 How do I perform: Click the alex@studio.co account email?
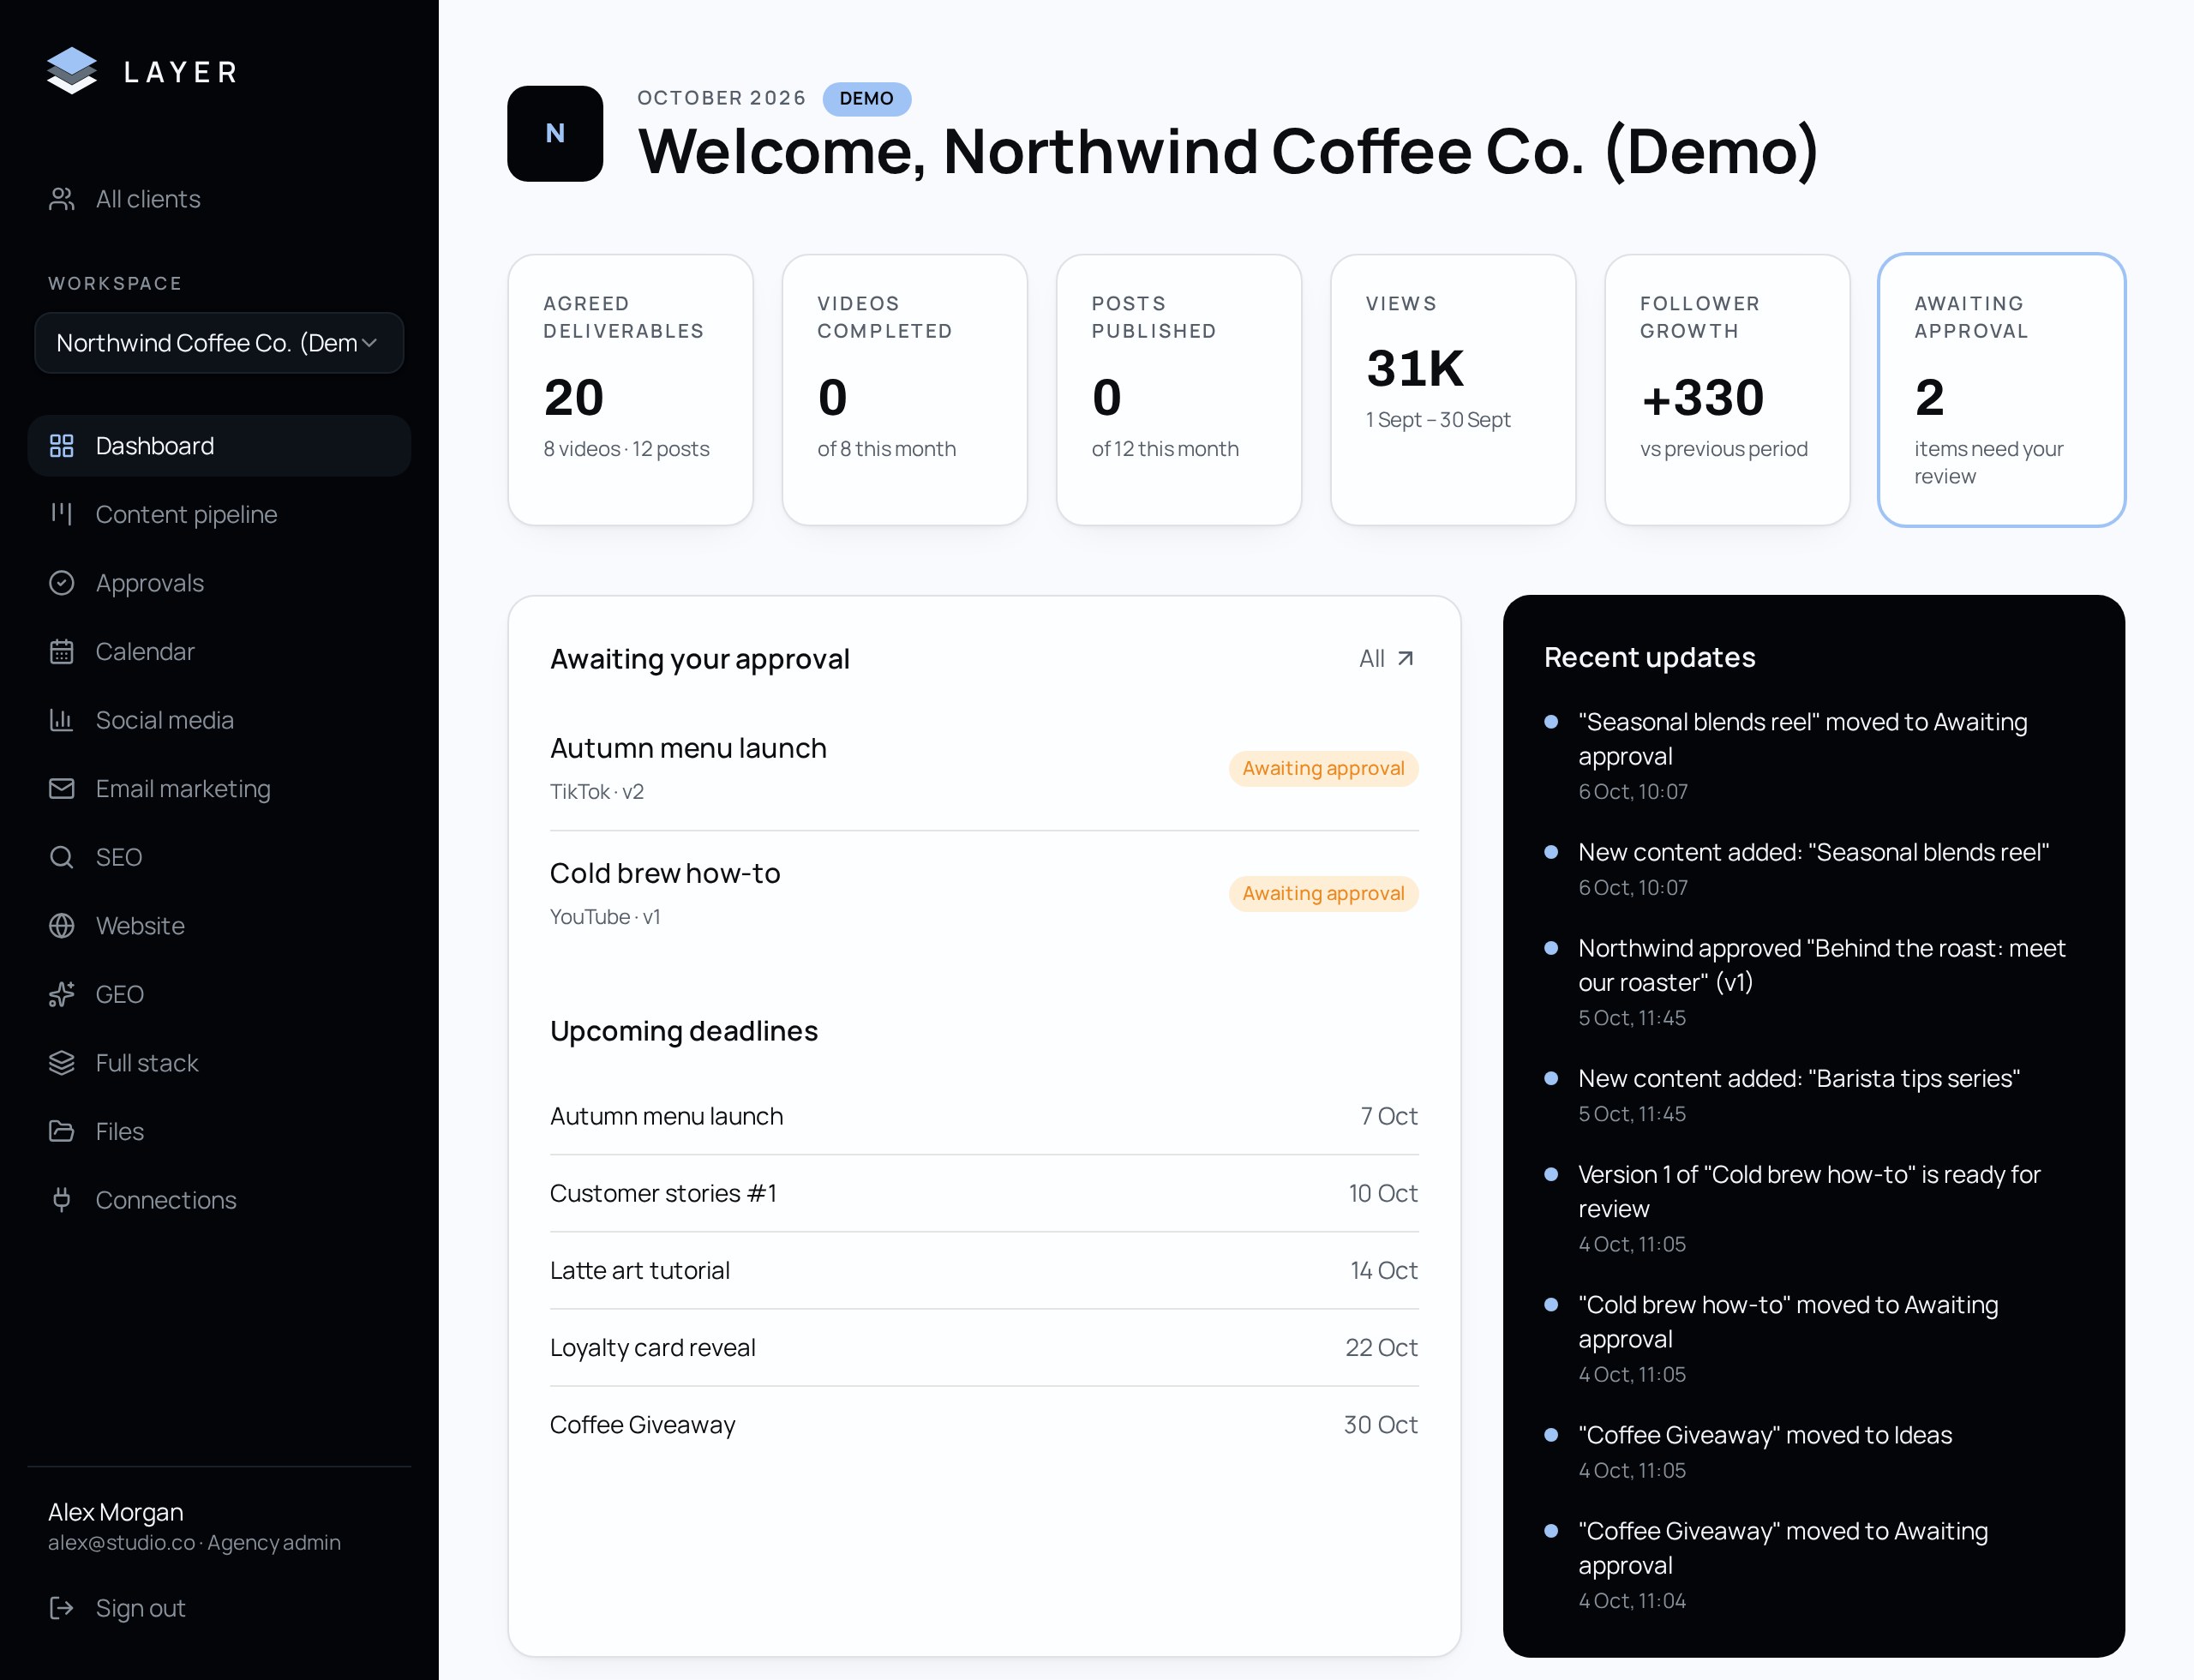point(121,1542)
